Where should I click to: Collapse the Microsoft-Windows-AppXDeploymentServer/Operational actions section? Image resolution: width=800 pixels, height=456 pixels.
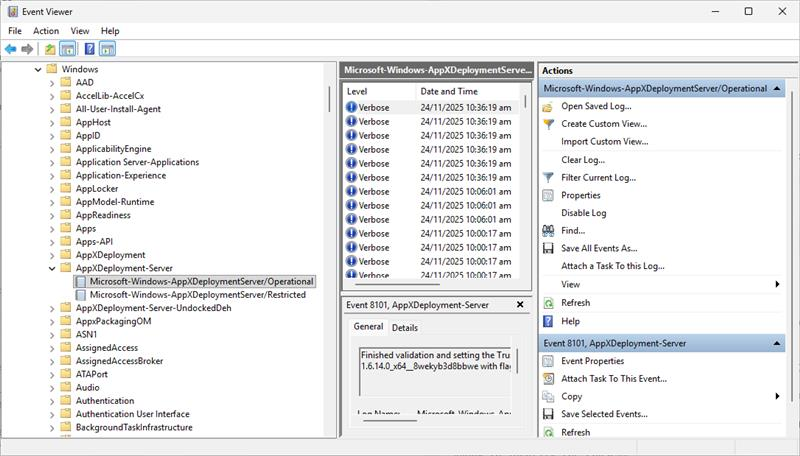777,89
